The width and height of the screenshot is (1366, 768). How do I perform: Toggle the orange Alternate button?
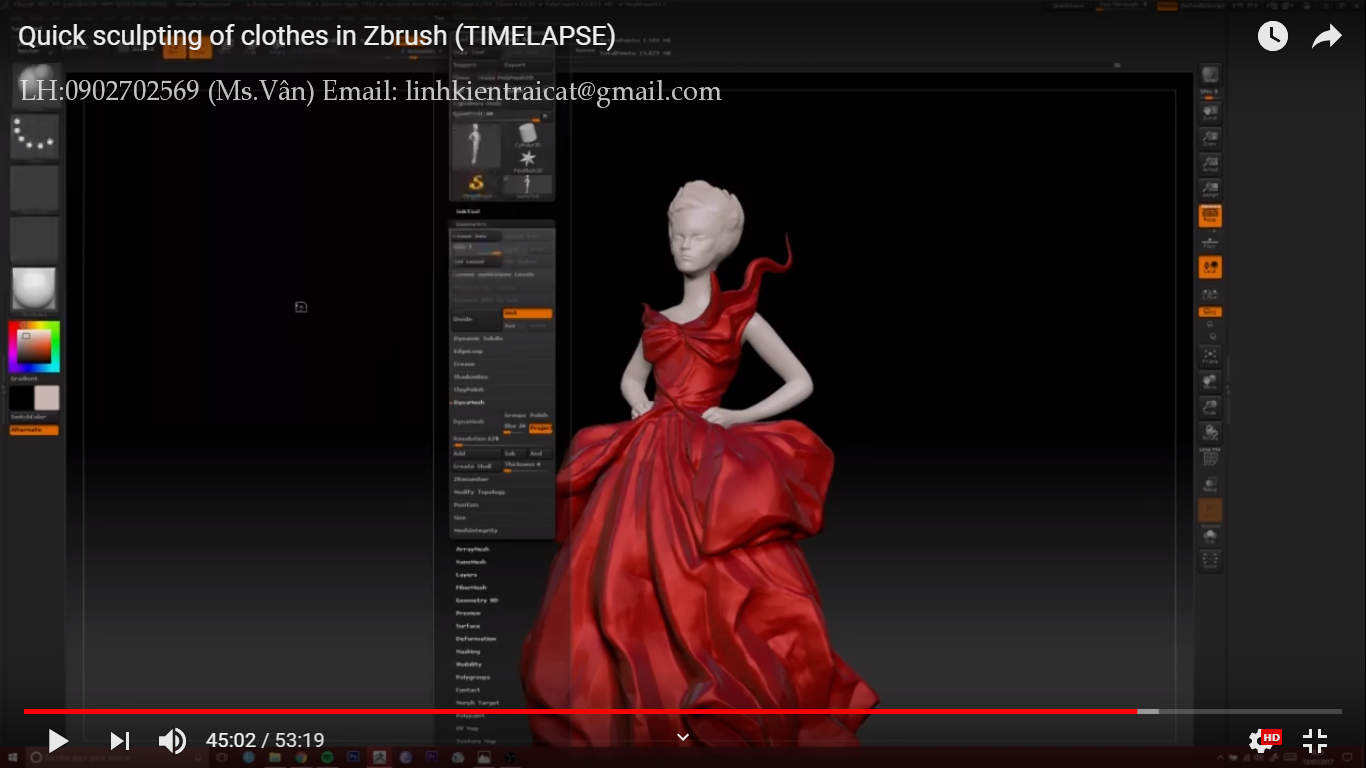click(x=34, y=430)
